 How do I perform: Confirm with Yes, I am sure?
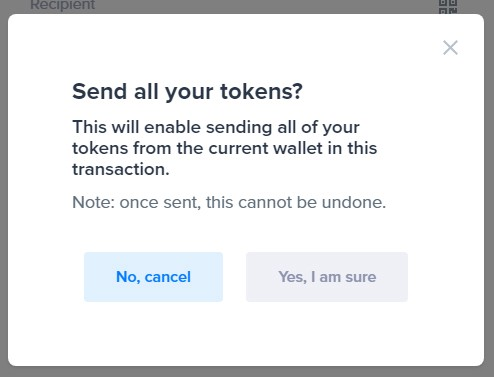click(327, 277)
